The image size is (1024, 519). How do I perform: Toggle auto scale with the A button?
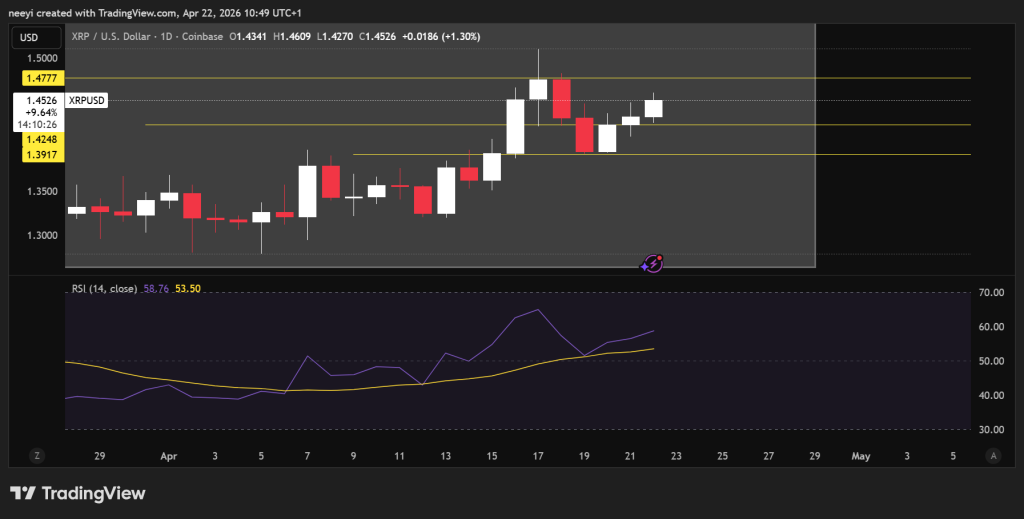point(992,455)
